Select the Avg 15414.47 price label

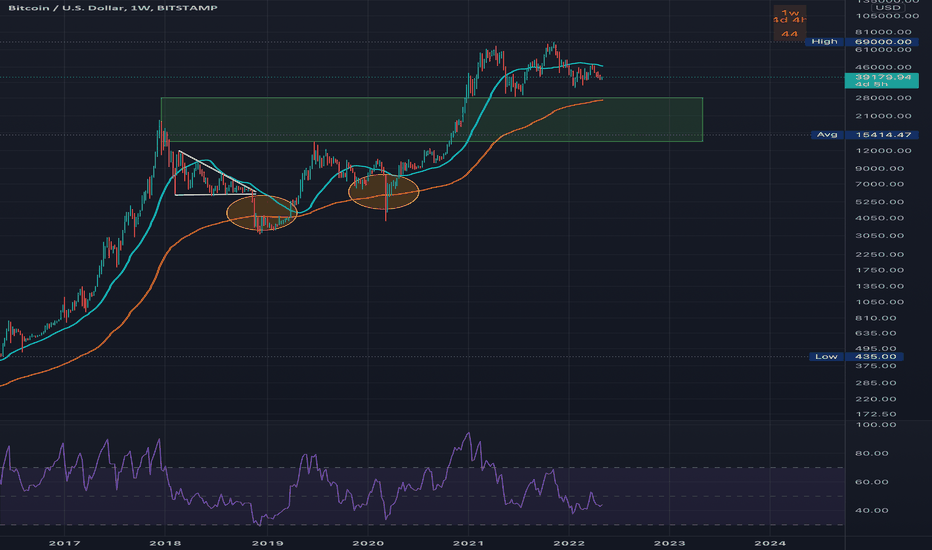(865, 135)
